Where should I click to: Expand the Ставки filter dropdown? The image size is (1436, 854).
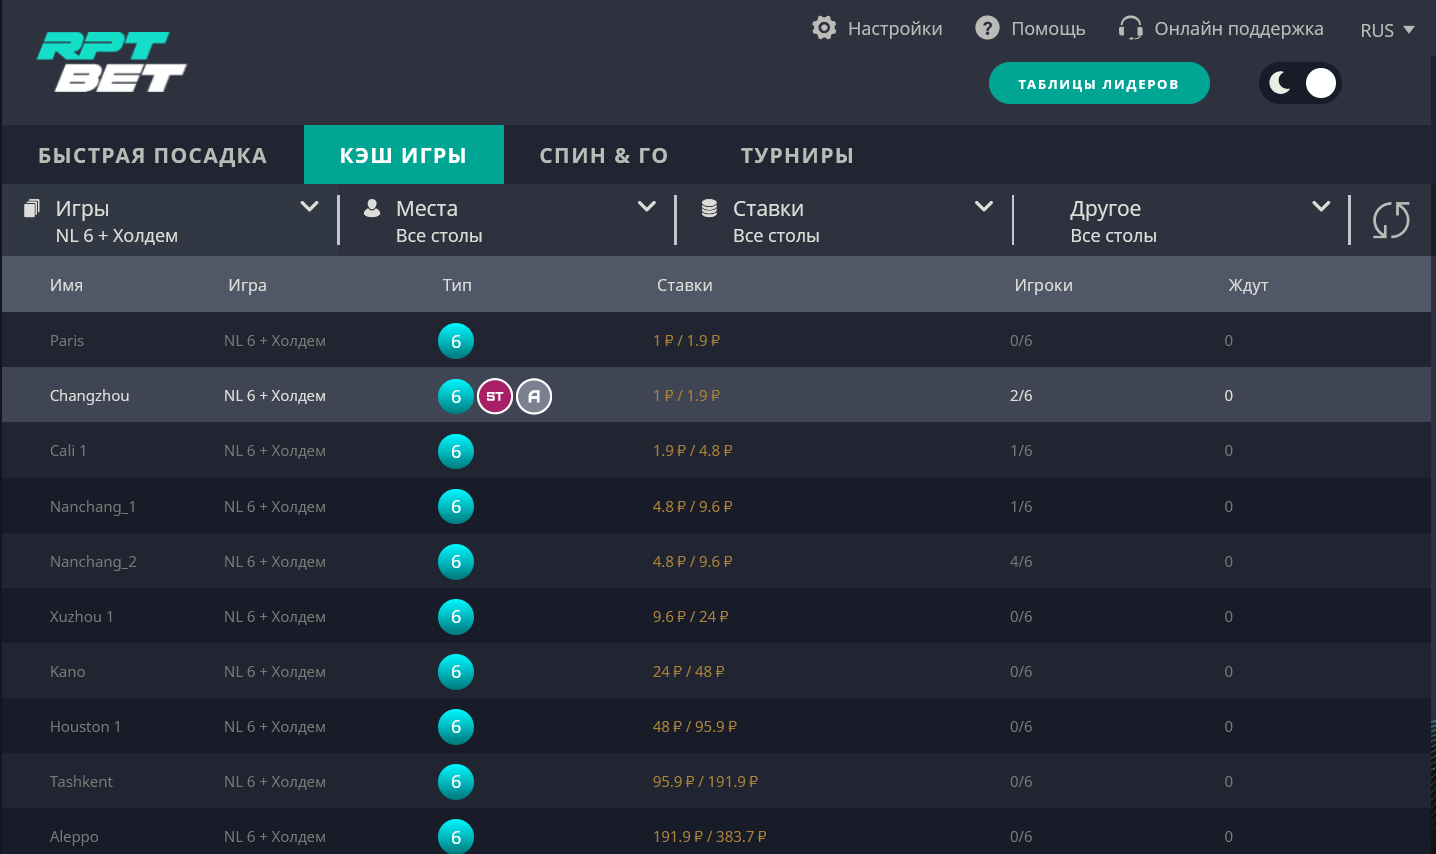coord(983,207)
